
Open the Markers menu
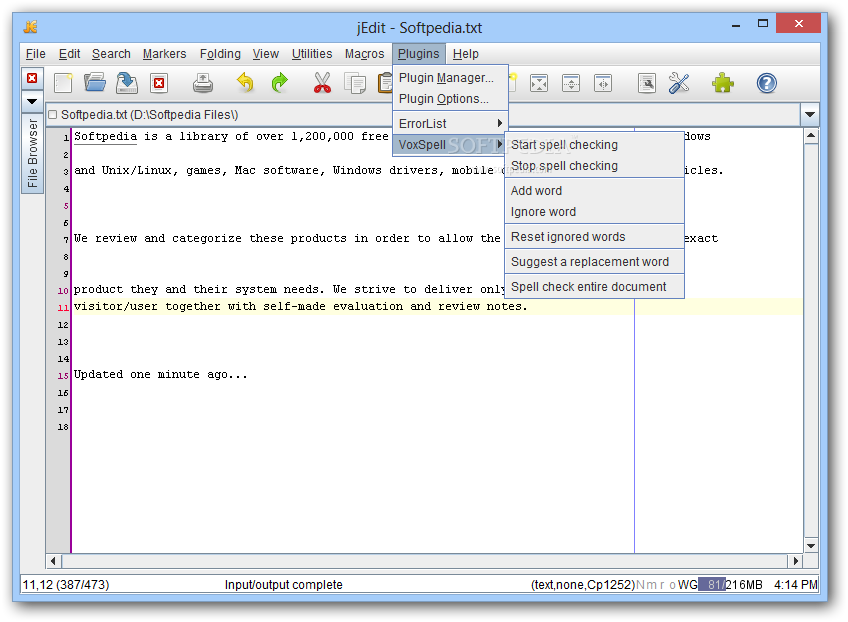(164, 54)
